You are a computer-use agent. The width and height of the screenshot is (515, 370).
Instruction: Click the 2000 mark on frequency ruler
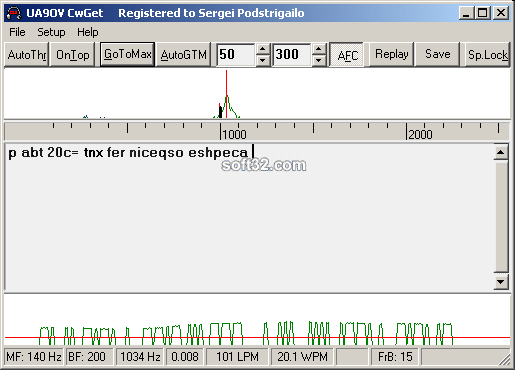[420, 135]
